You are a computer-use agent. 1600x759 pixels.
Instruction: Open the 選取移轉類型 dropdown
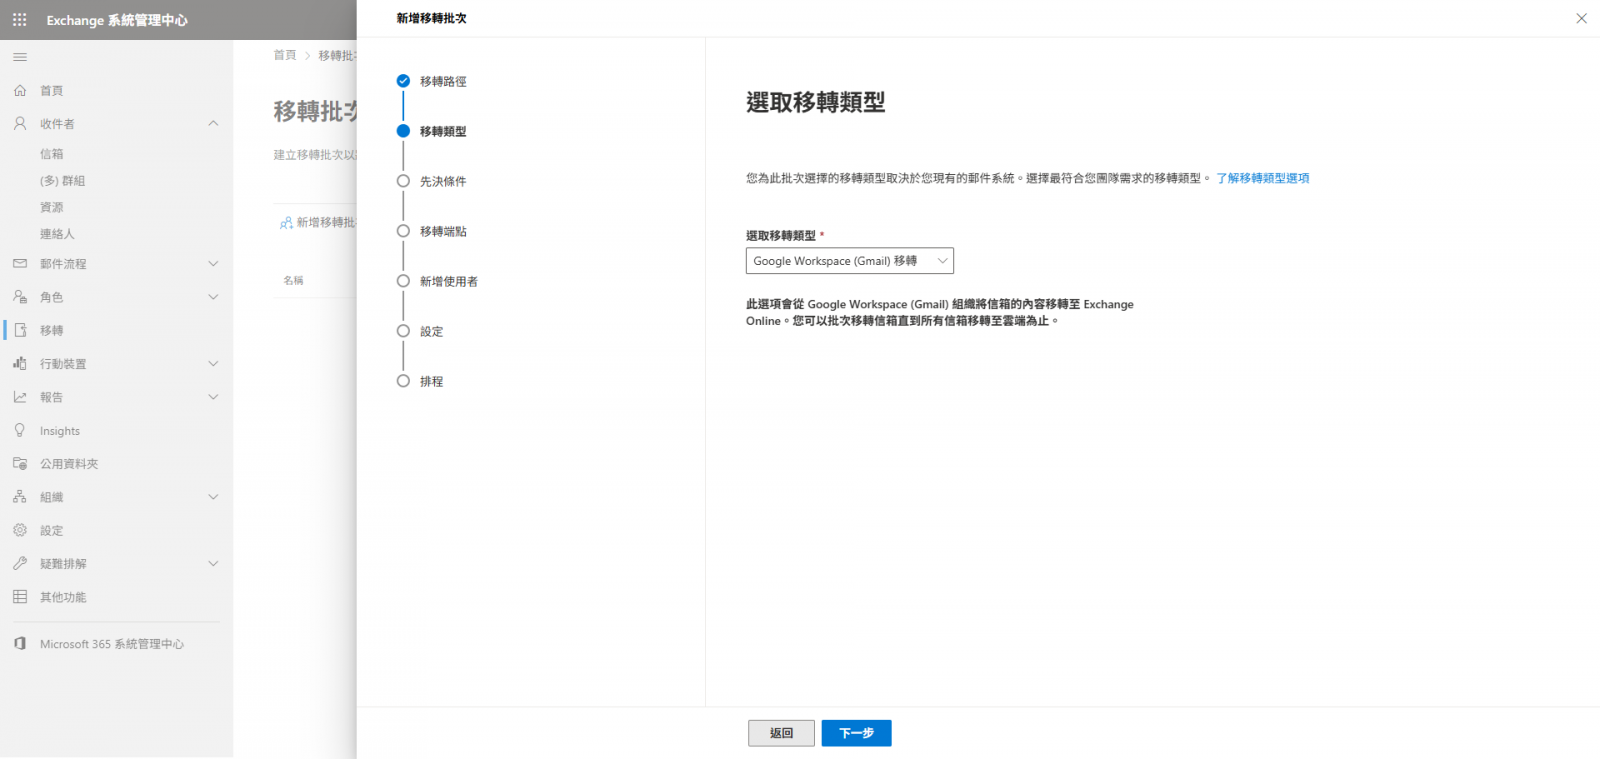coord(850,261)
